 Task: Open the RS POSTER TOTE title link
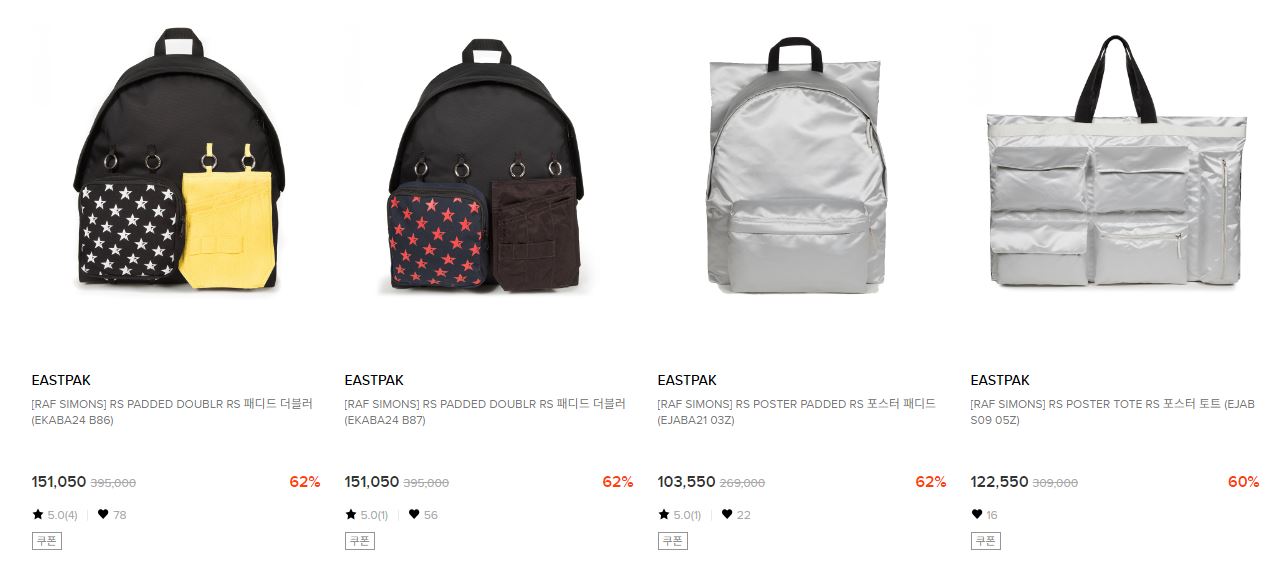pyautogui.click(x=1113, y=412)
